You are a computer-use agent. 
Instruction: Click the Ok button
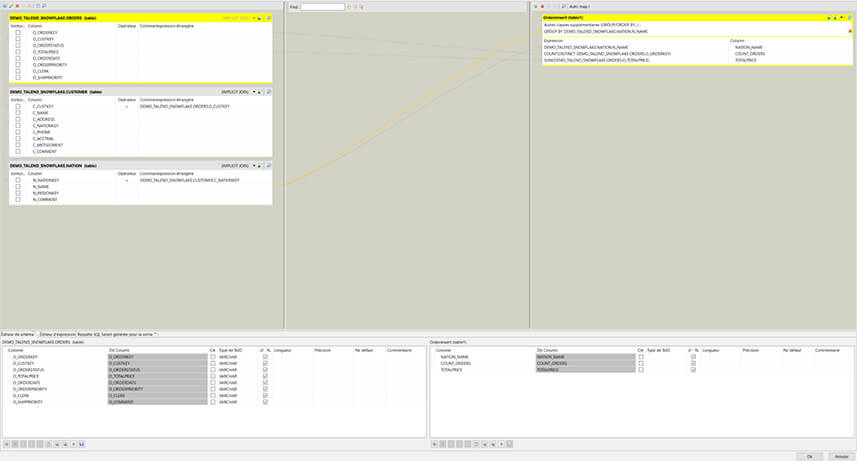808,456
